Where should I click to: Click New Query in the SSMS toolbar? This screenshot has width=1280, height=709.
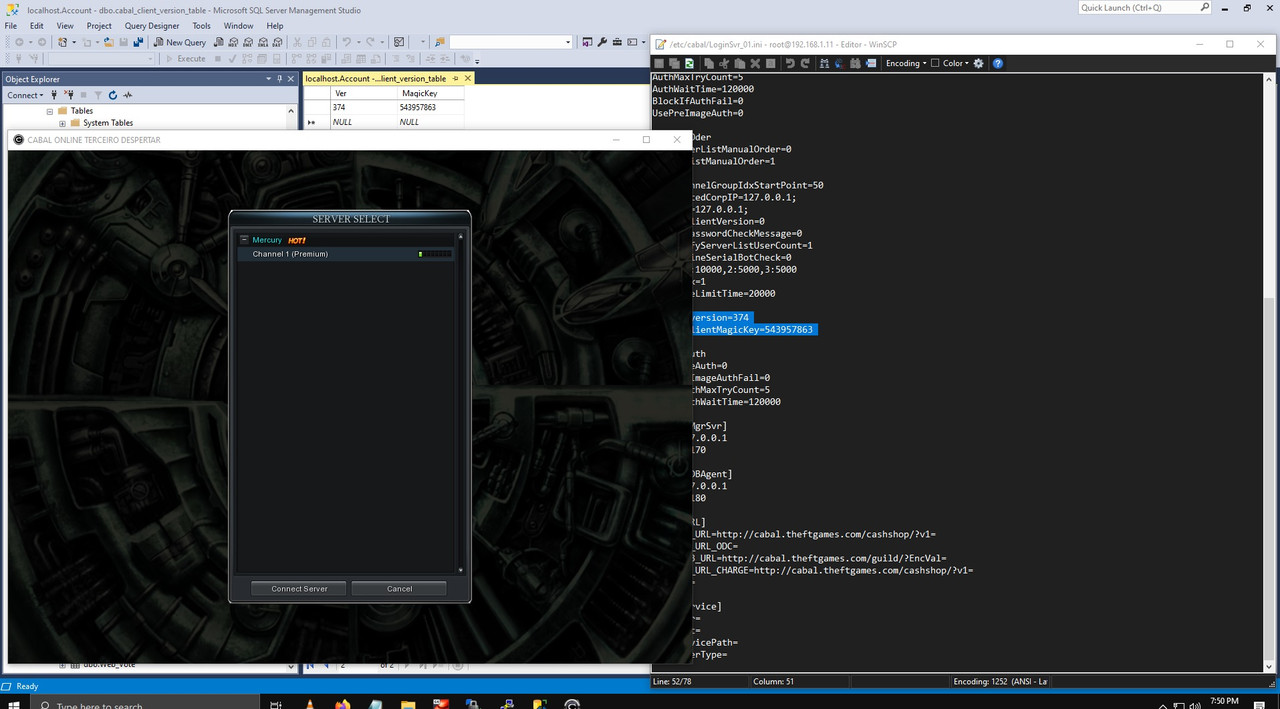click(x=180, y=42)
